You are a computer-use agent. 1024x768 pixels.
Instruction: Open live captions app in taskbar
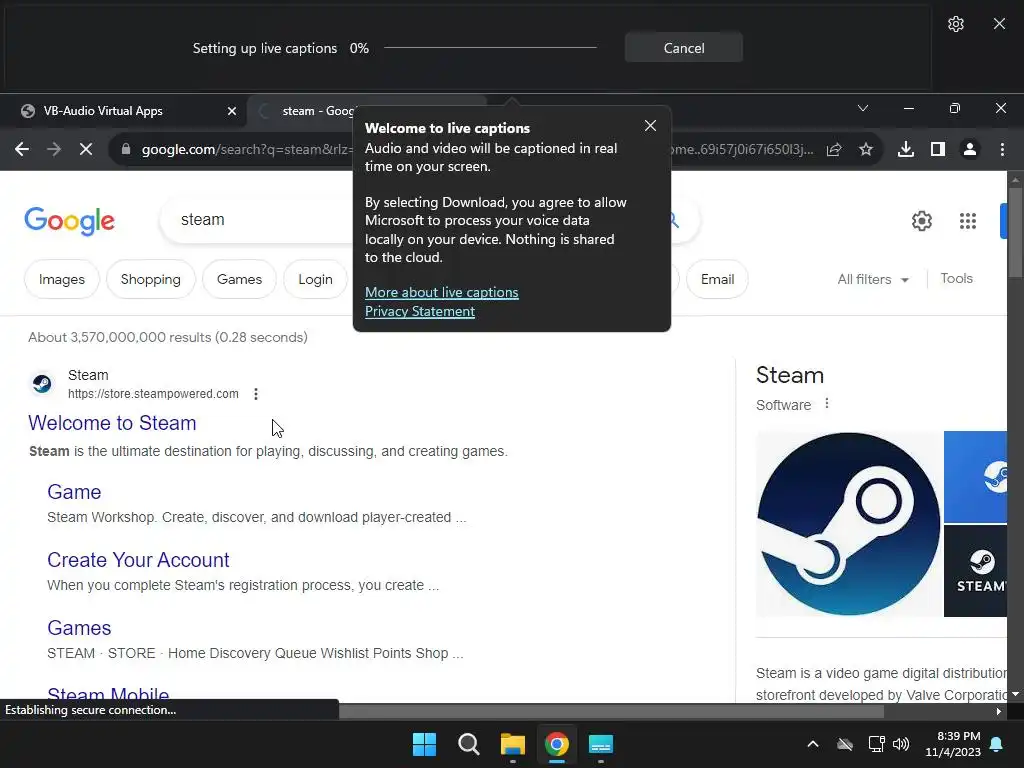(600, 744)
